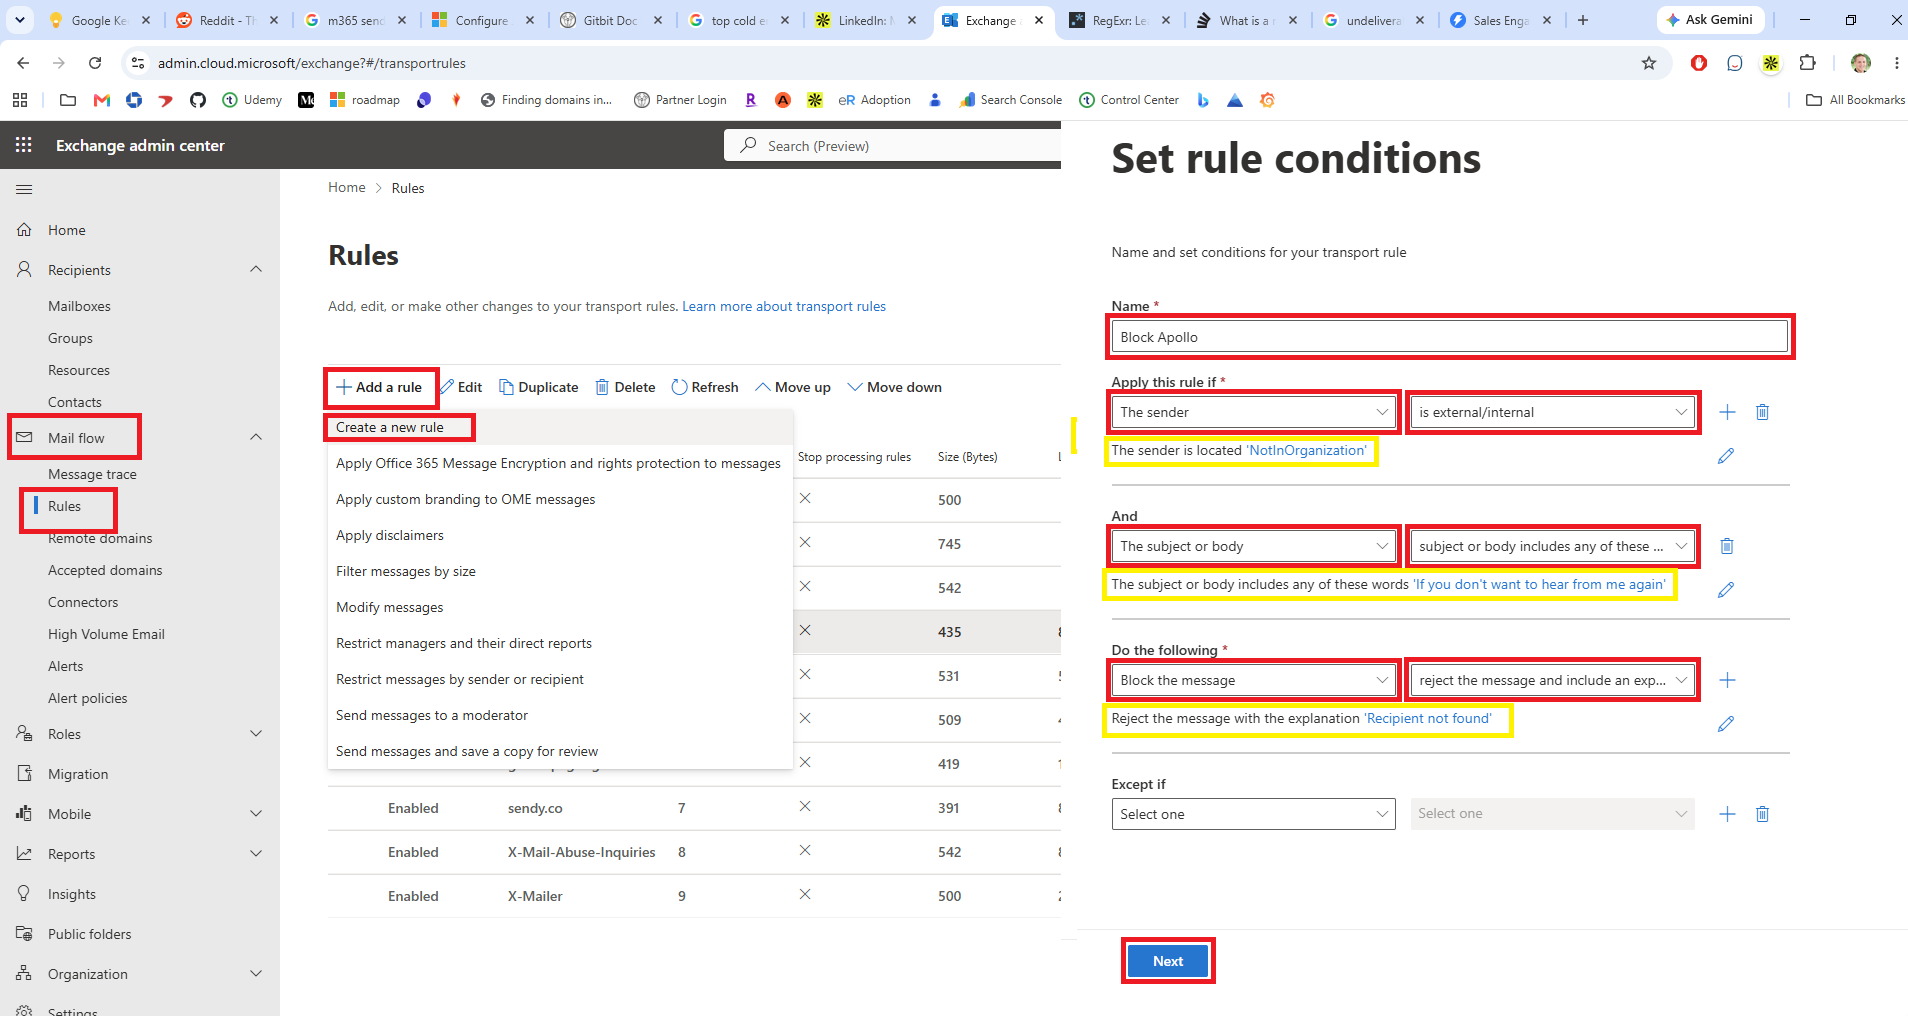Image resolution: width=1908 pixels, height=1024 pixels.
Task: Edit the subject or body words pencil icon
Action: (x=1726, y=590)
